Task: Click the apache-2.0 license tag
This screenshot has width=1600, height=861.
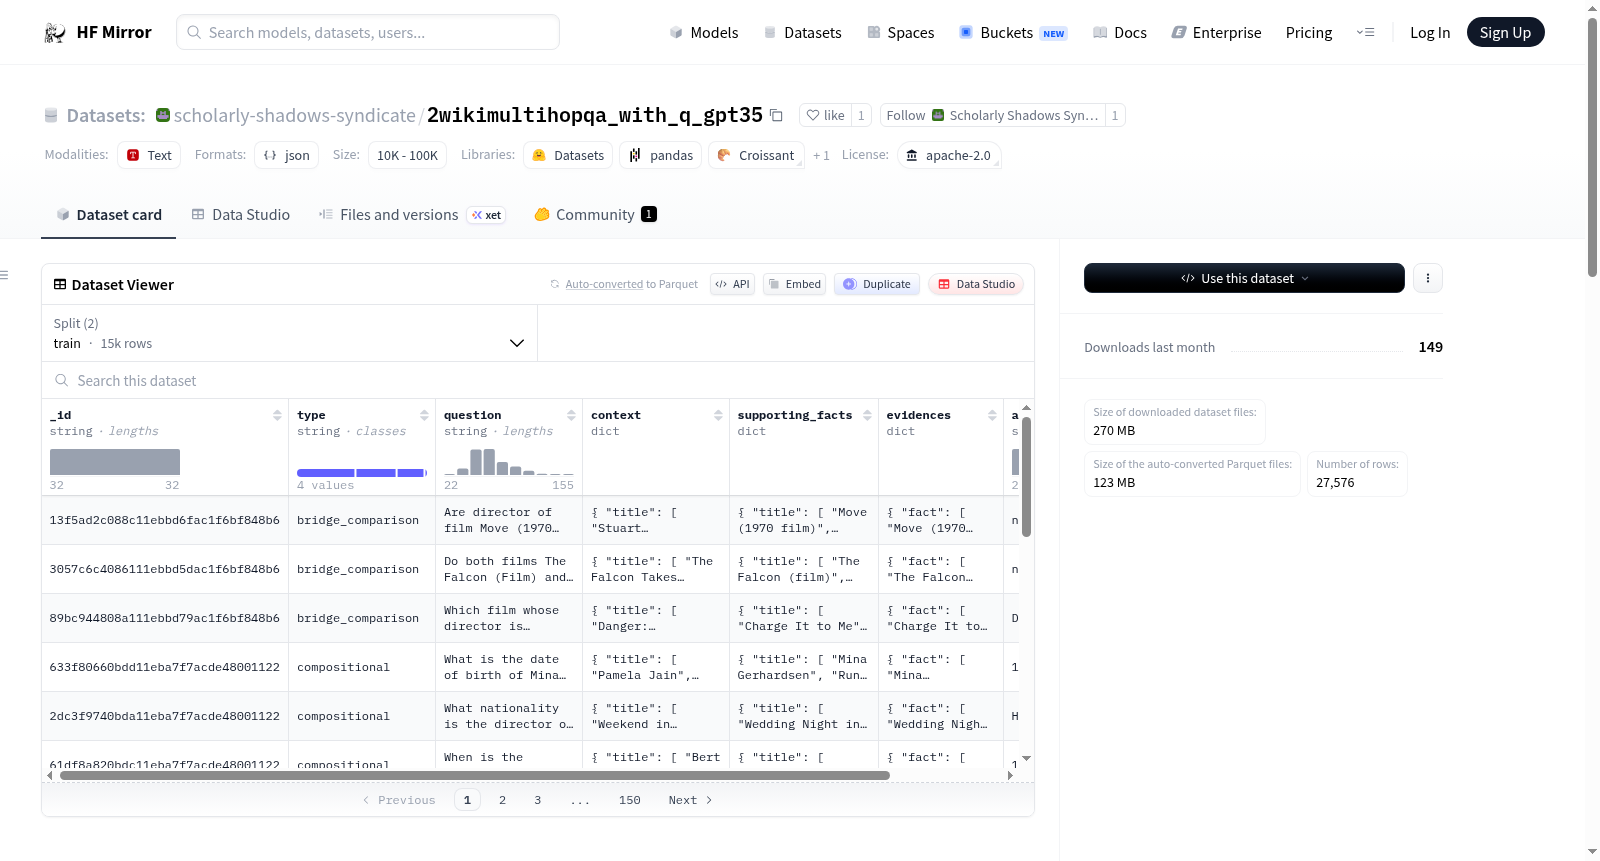Action: tap(948, 155)
